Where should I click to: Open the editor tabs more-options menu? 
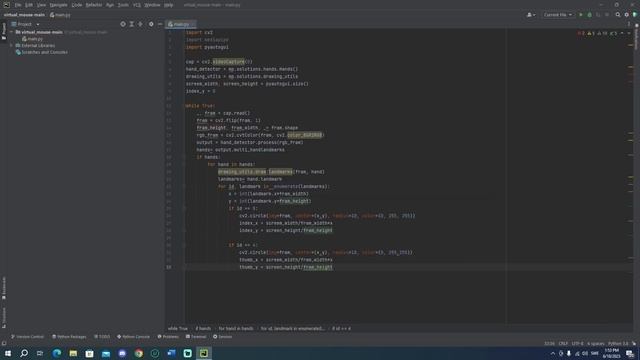click(629, 24)
